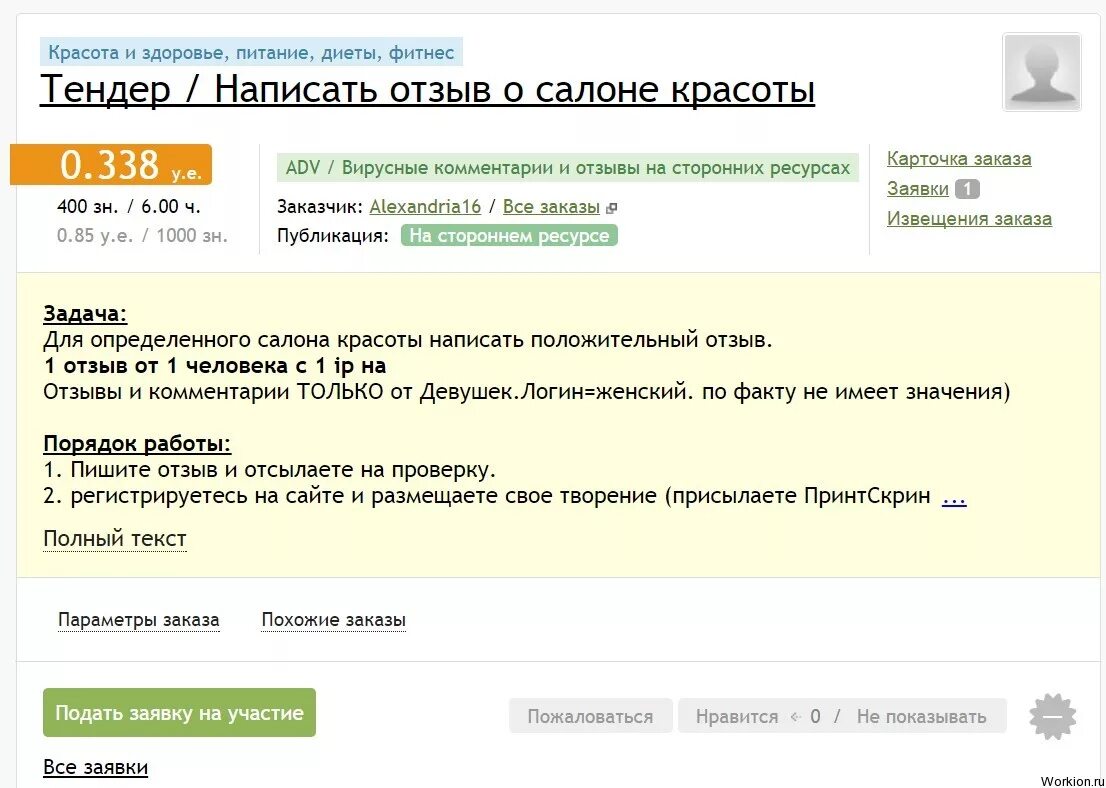Open customer's other orders via external link icon

[609, 207]
